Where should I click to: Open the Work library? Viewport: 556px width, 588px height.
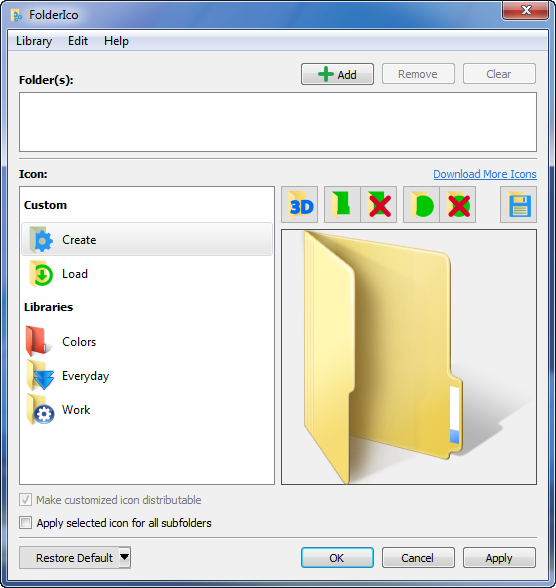point(147,410)
